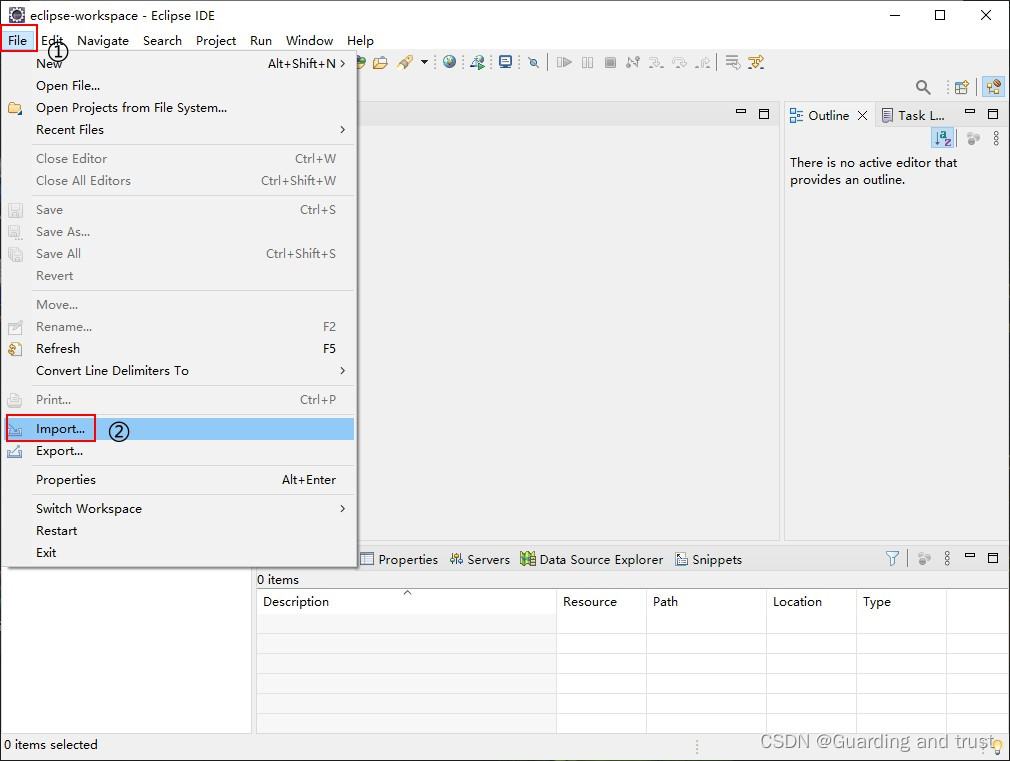This screenshot has height=761, width=1010.
Task: Open the Outline view menu (three dots)
Action: click(x=996, y=138)
